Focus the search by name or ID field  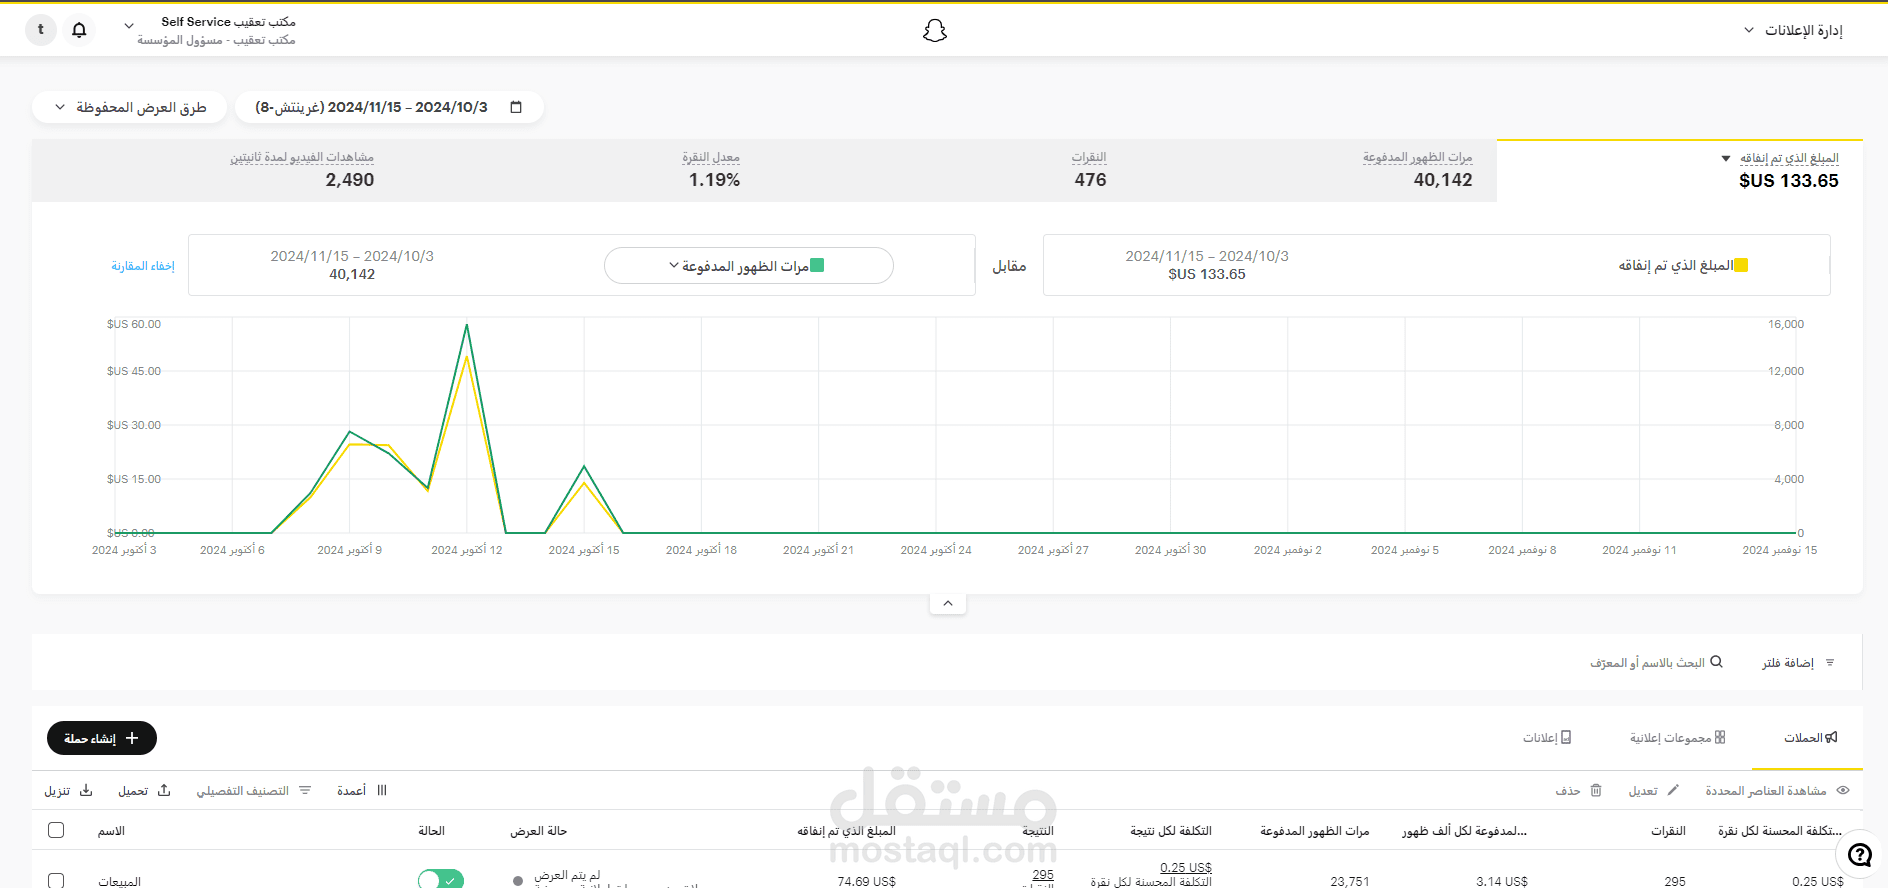1647,663
